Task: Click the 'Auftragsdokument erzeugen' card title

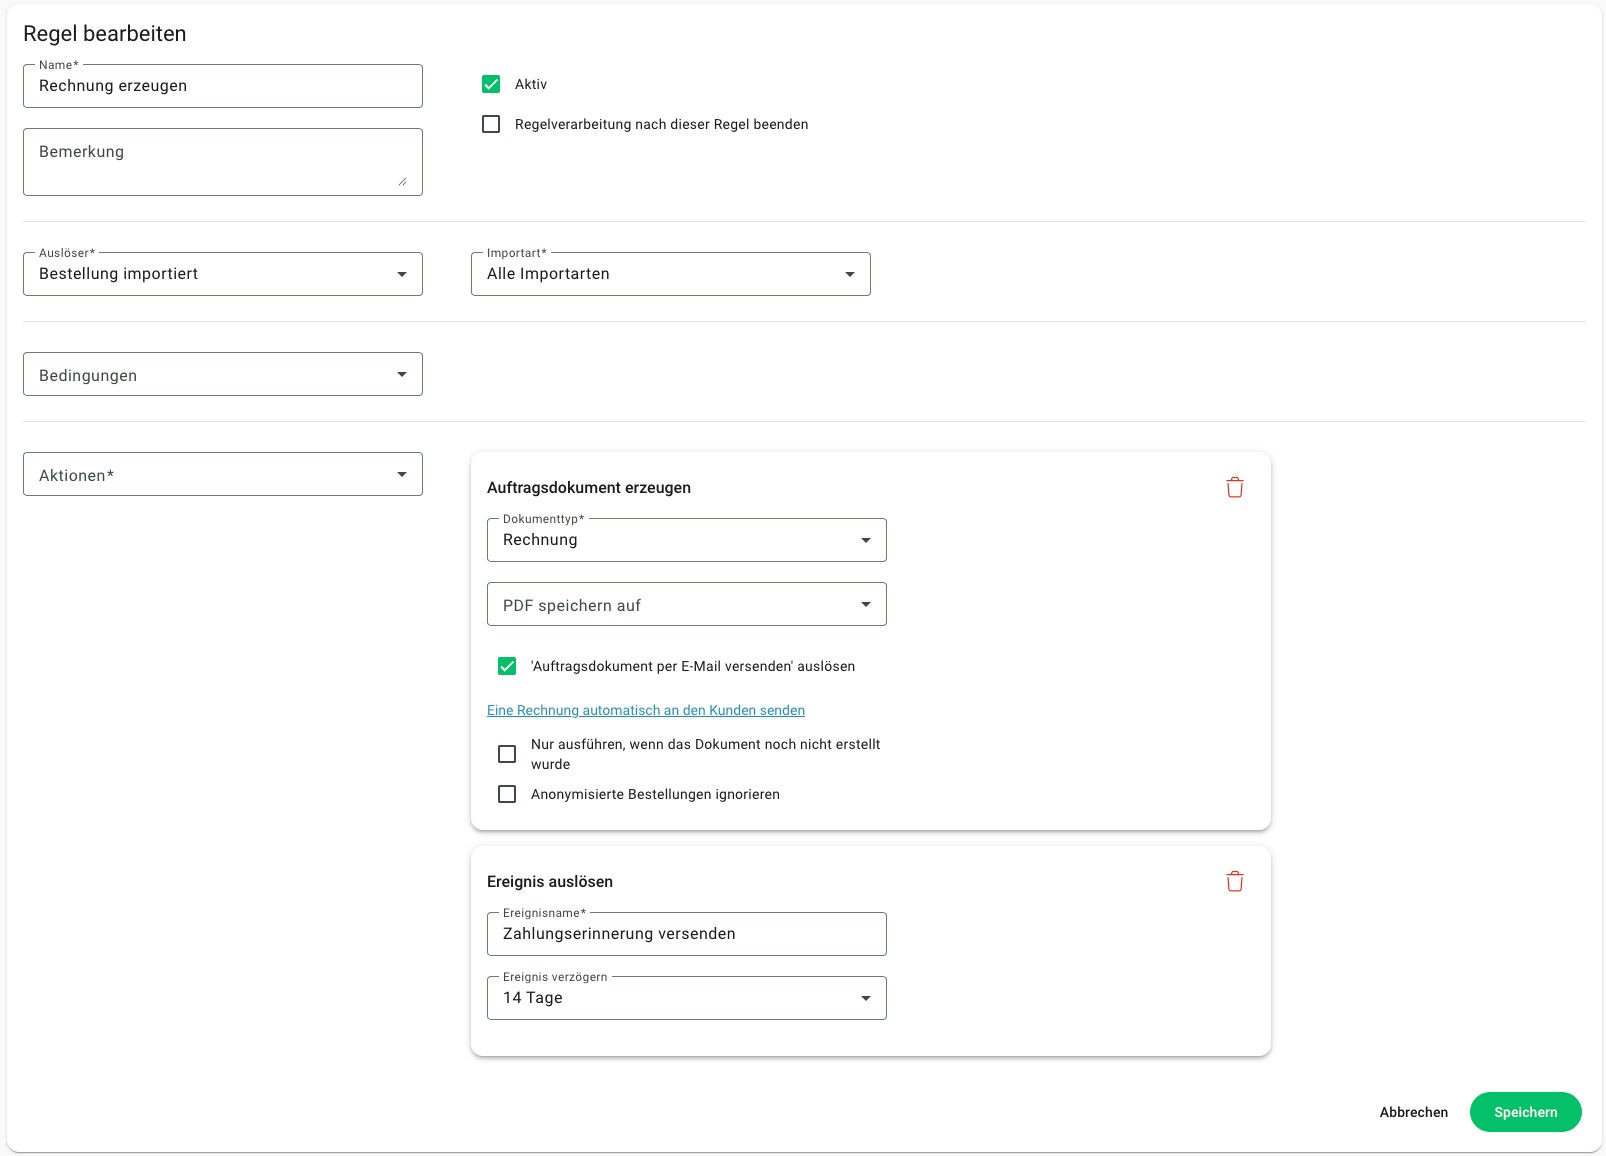Action: 589,487
